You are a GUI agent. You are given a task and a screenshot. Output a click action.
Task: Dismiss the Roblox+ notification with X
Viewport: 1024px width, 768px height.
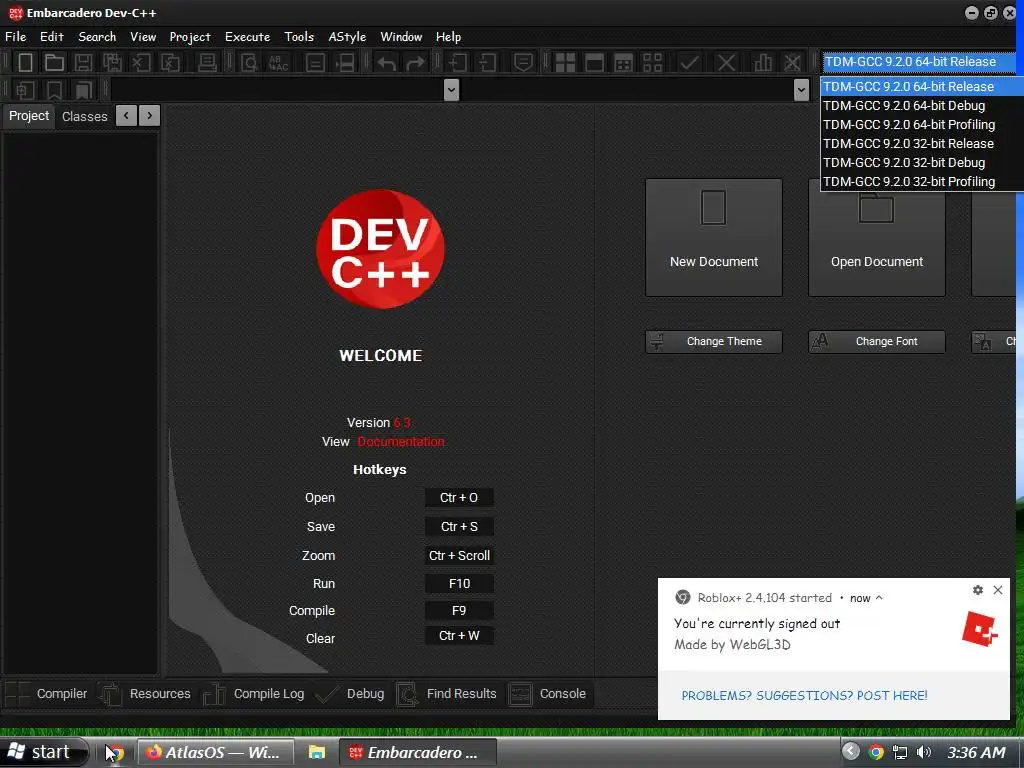click(998, 590)
